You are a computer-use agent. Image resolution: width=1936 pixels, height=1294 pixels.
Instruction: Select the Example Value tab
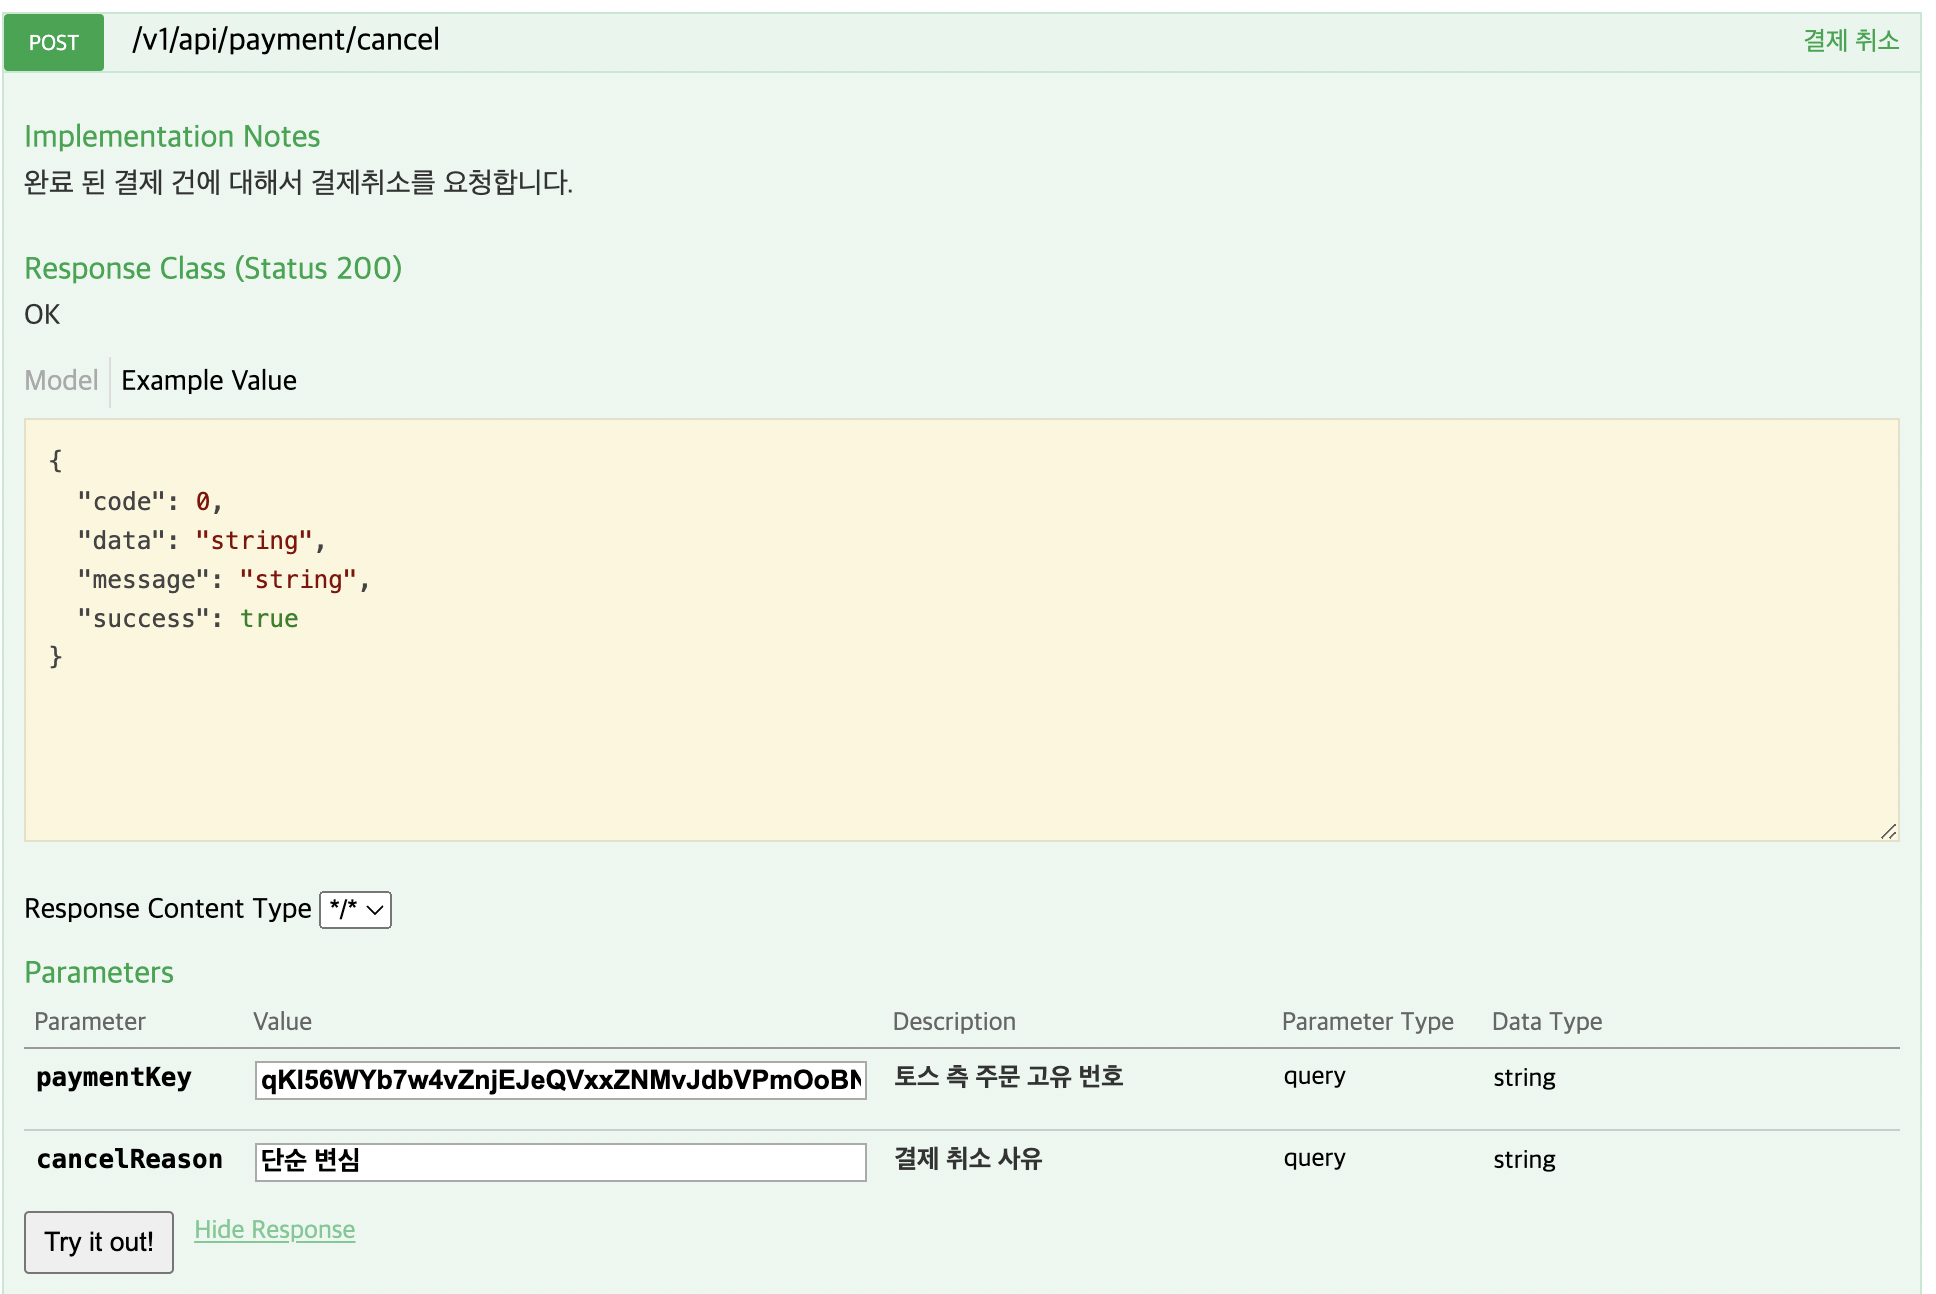coord(209,380)
